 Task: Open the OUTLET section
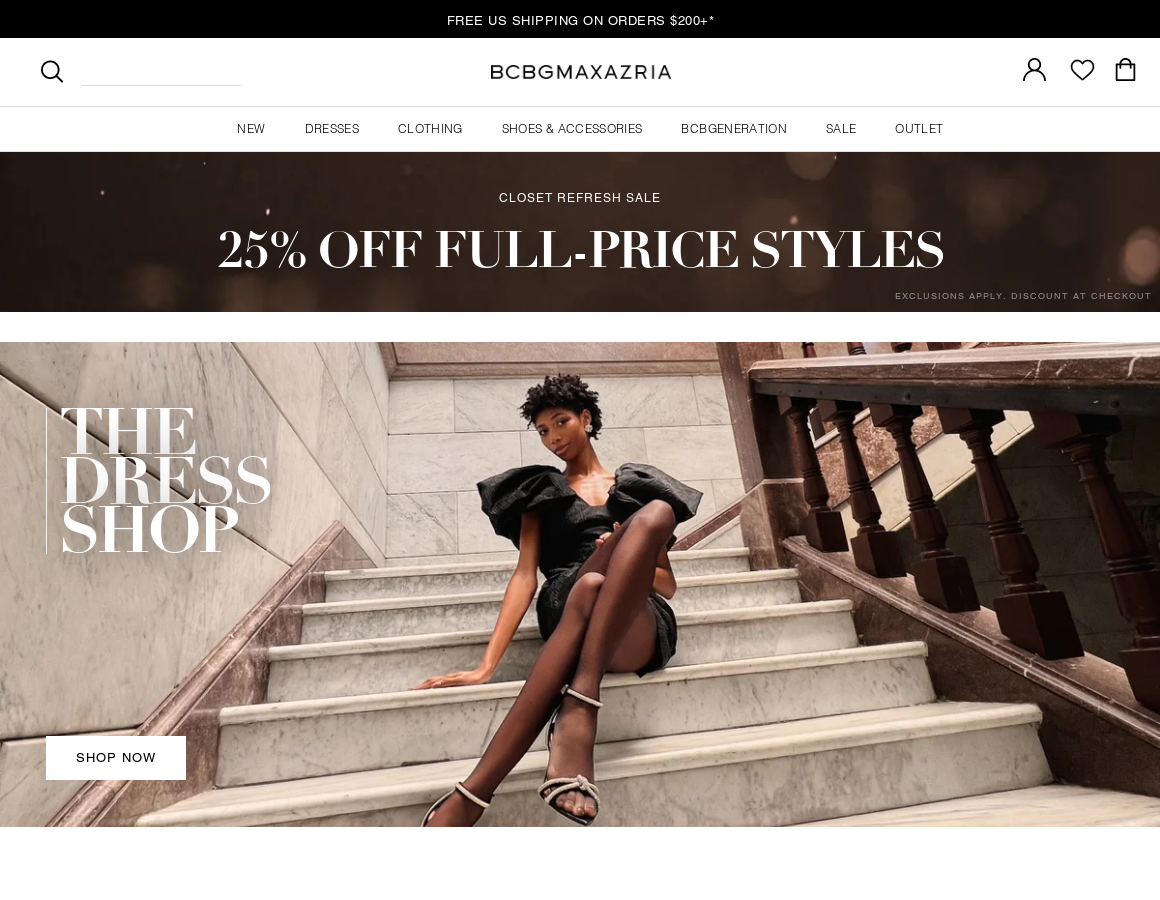tap(919, 129)
